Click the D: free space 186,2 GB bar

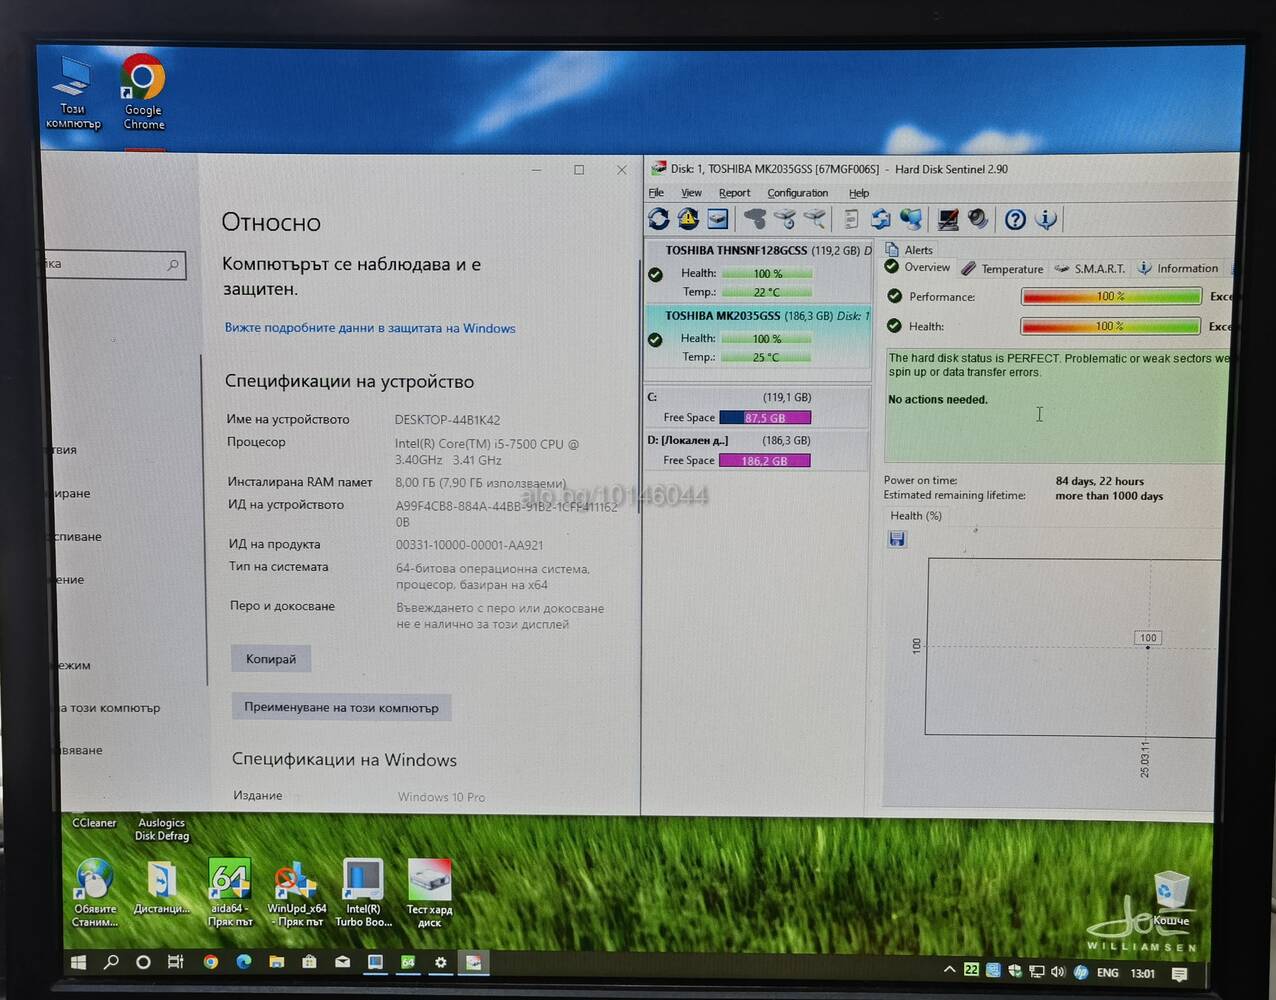765,461
